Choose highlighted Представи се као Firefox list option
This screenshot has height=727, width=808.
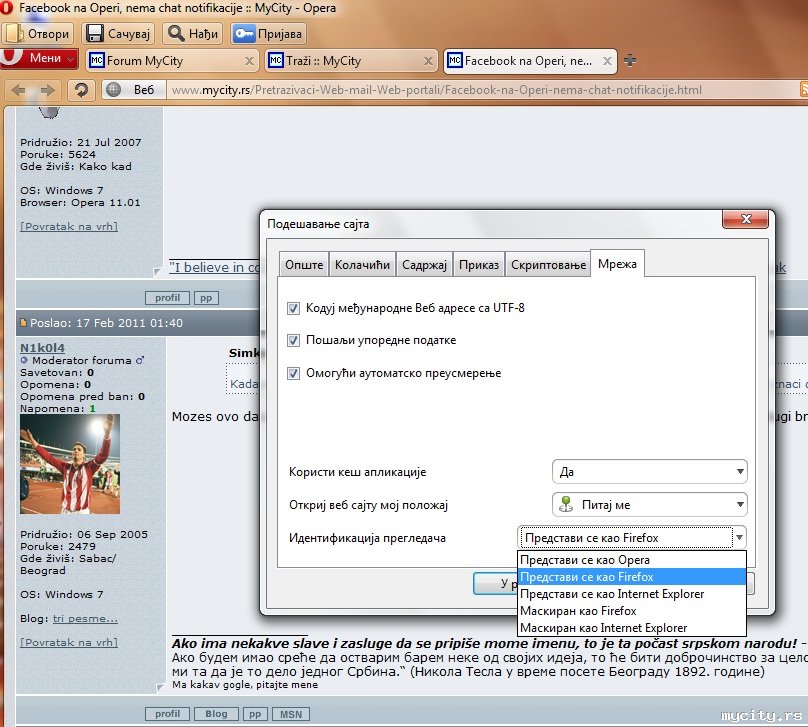632,577
